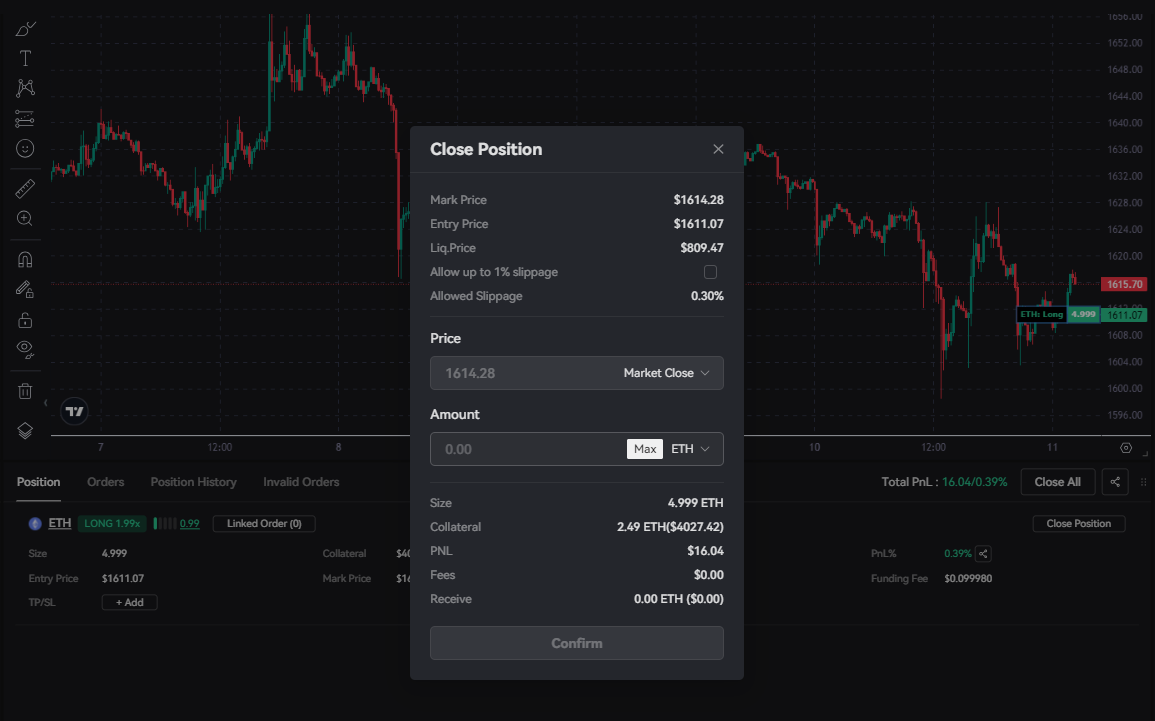Click the Collateral value 2.49 ETH($4027.42)
Viewport: 1155px width, 721px height.
coord(670,527)
